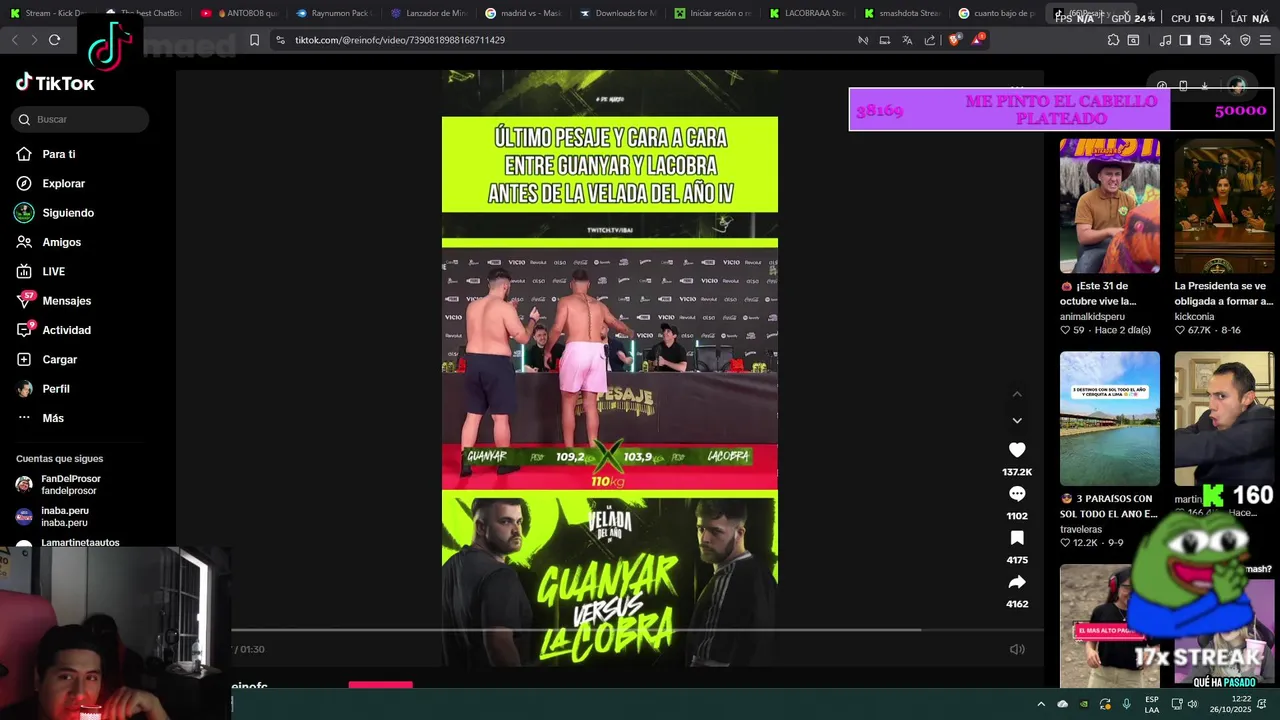Click the translate page icon in address bar

tap(907, 40)
